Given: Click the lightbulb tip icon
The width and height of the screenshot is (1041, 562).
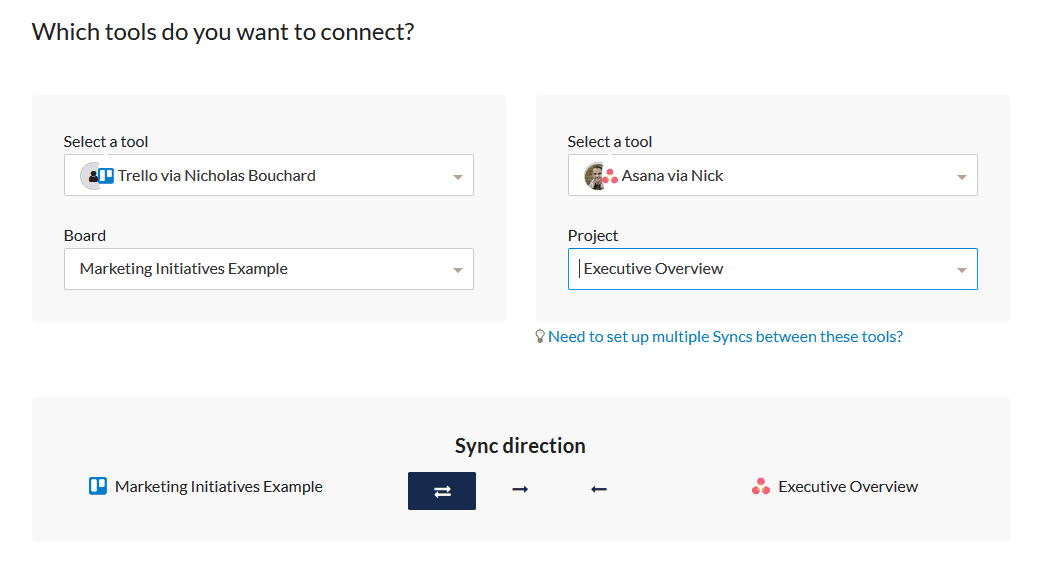Looking at the screenshot, I should tap(540, 336).
